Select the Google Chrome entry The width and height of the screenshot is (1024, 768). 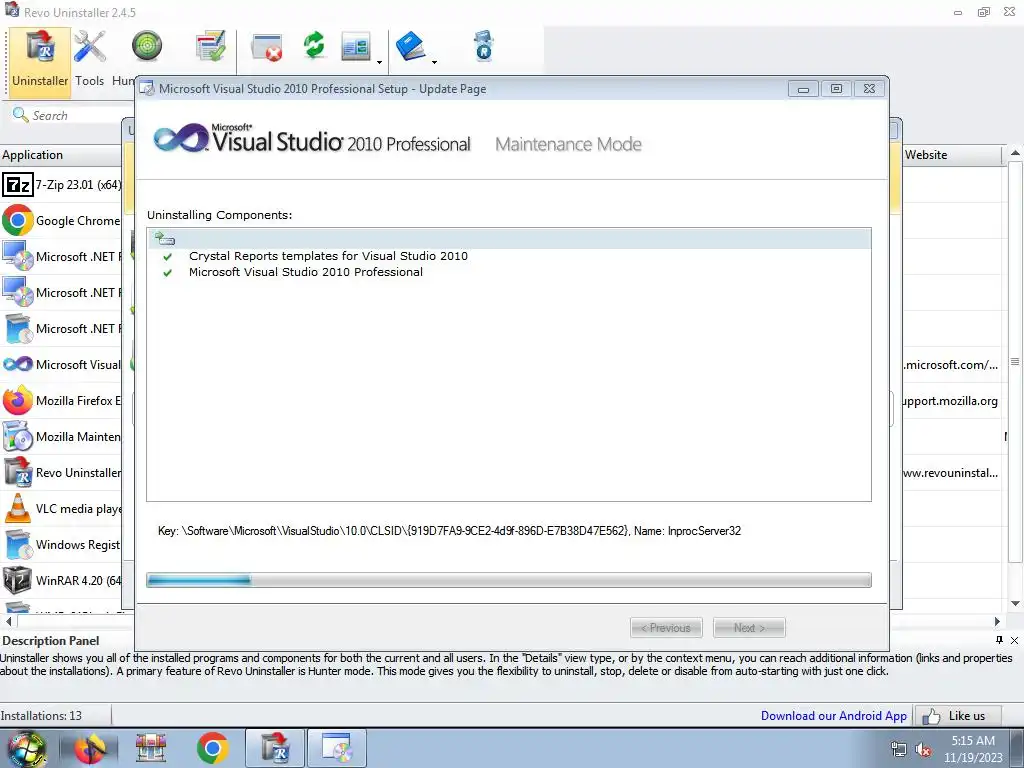point(61,221)
